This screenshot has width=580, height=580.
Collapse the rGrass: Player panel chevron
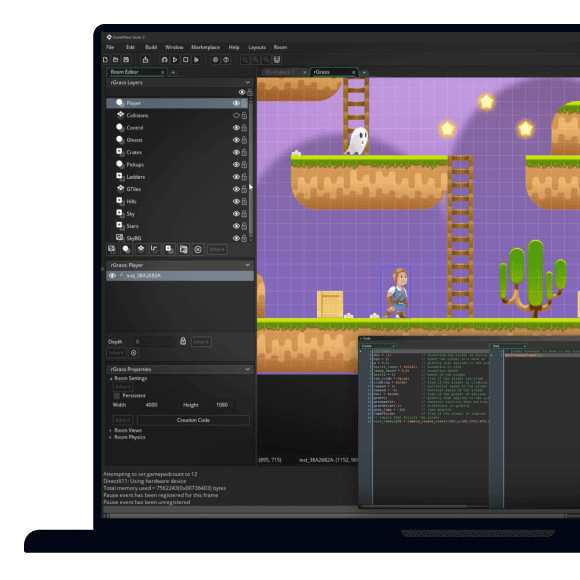(247, 265)
